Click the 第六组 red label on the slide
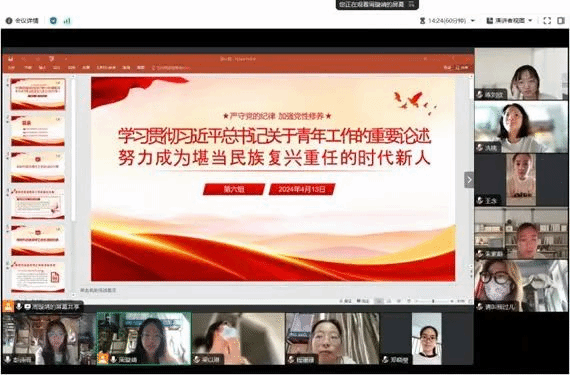Image resolution: width=570 pixels, height=375 pixels. tap(234, 189)
